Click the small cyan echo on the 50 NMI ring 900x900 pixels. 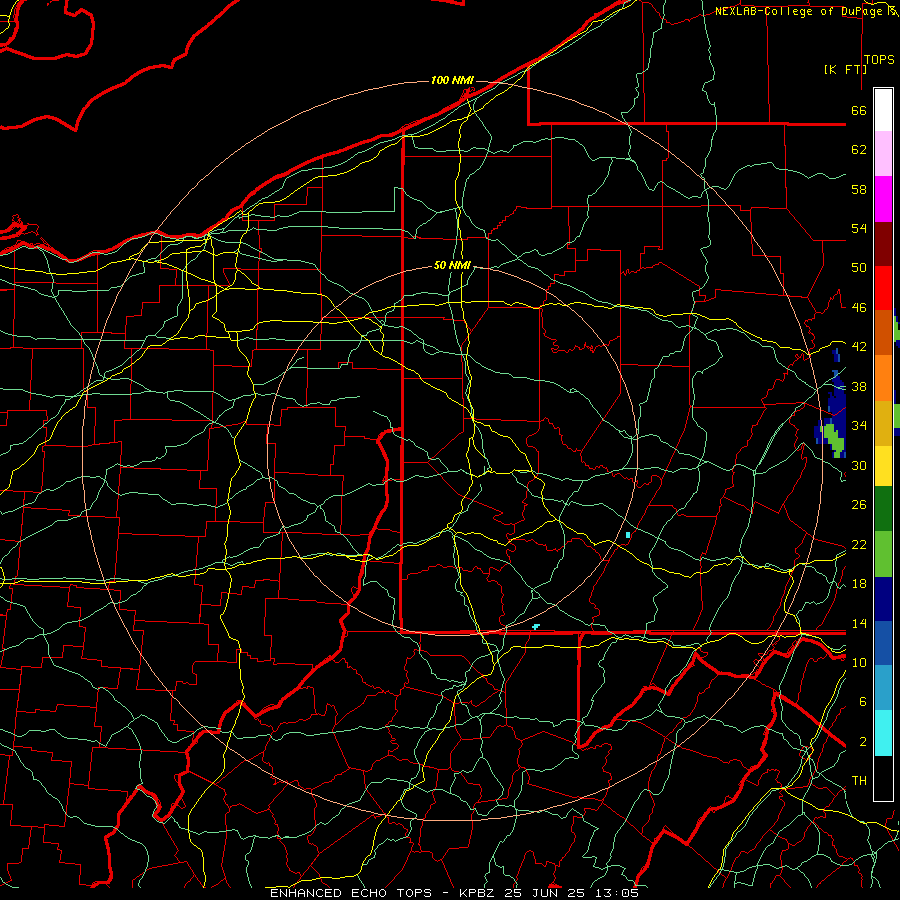click(628, 535)
